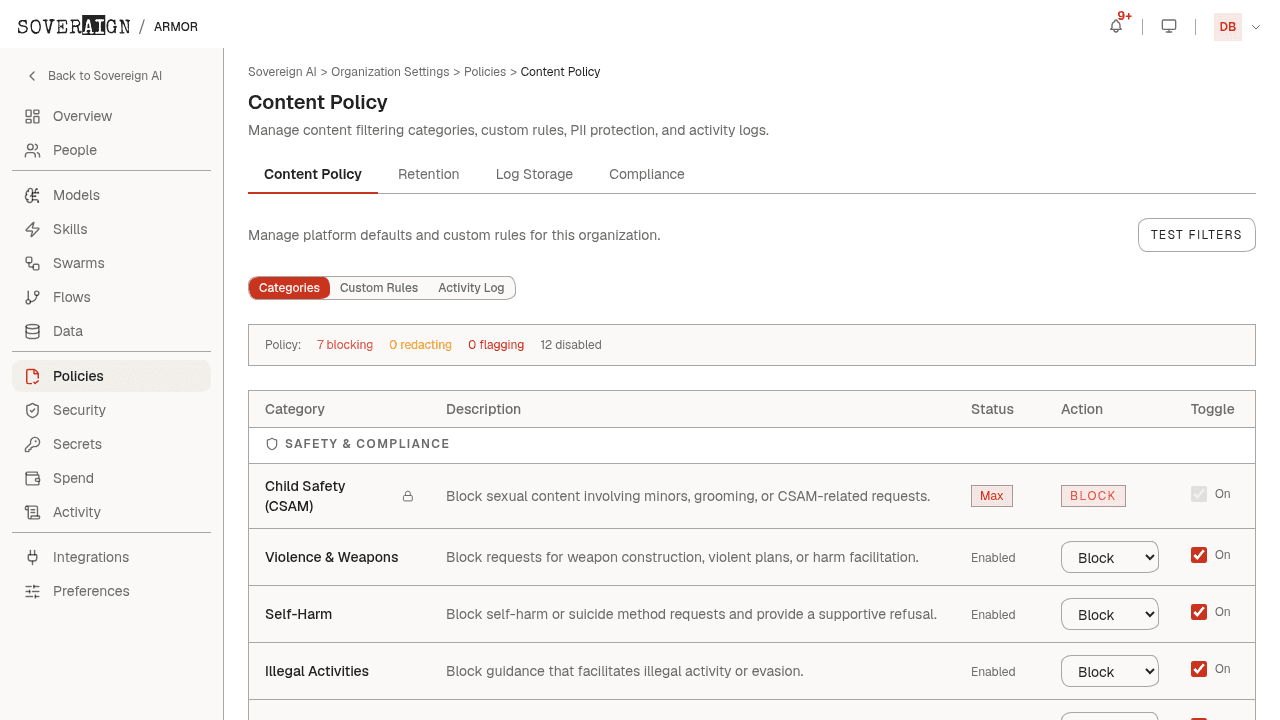
Task: Toggle the Child Safety (CSAM) checkbox
Action: (1199, 494)
